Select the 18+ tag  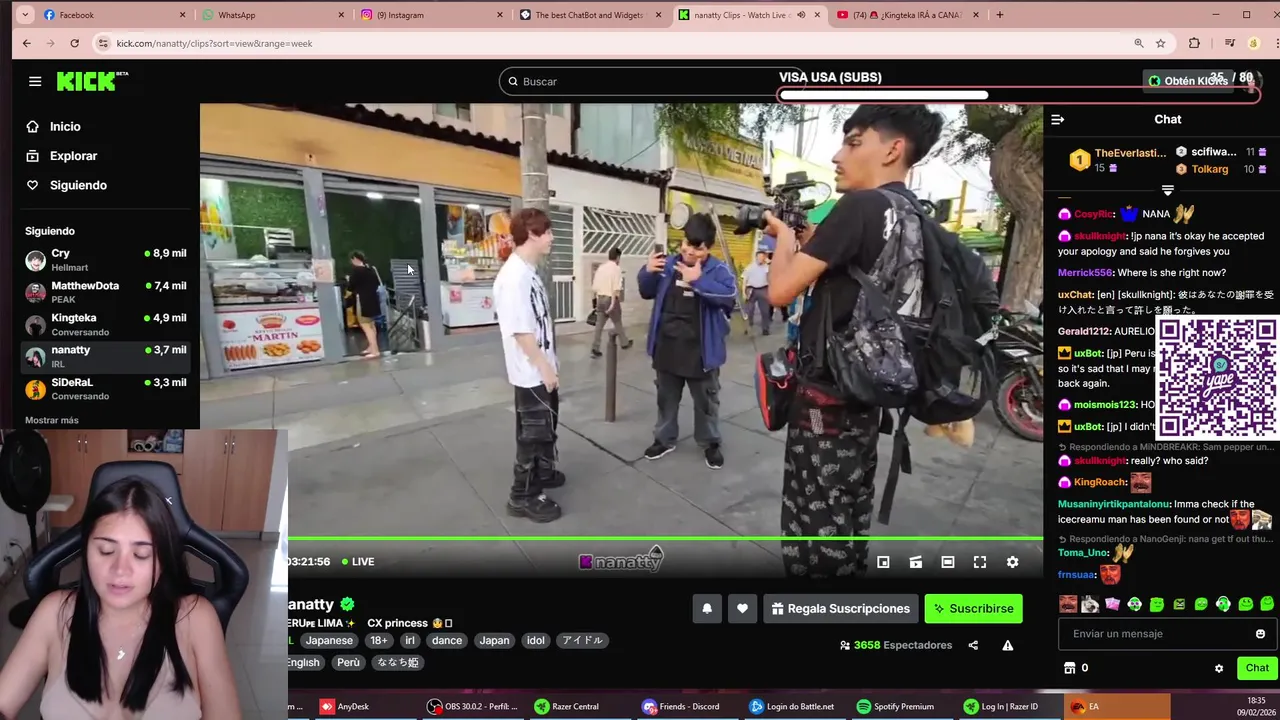pos(378,640)
